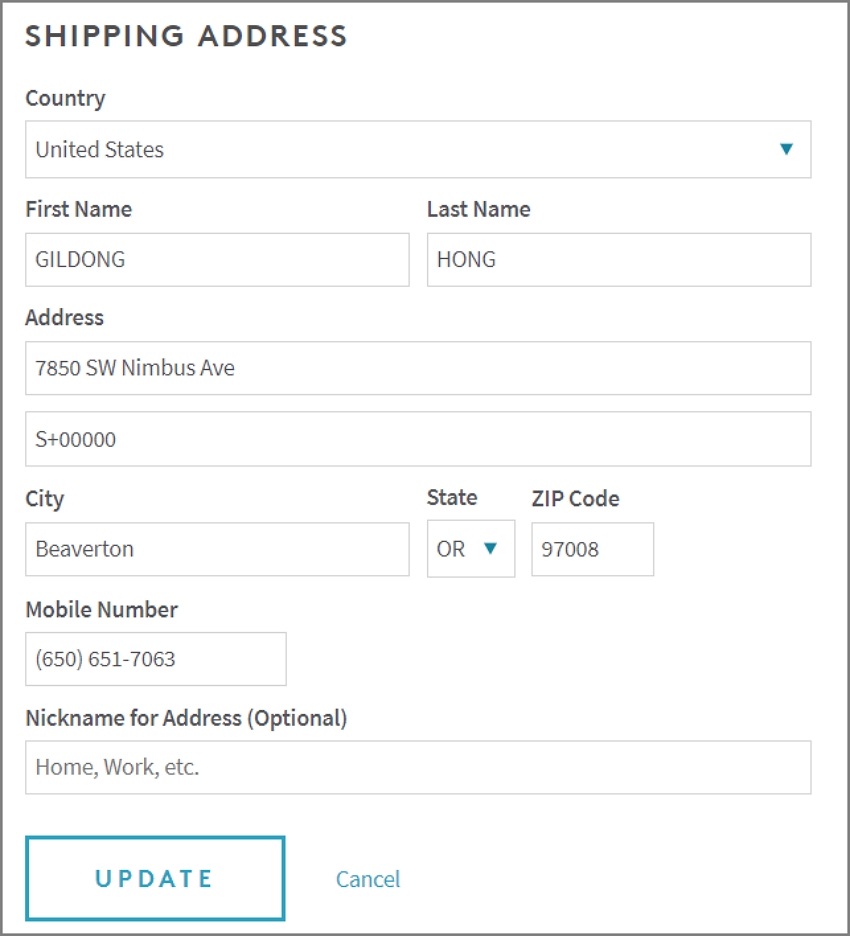Click the Country label text
This screenshot has height=936, width=850.
(x=65, y=98)
